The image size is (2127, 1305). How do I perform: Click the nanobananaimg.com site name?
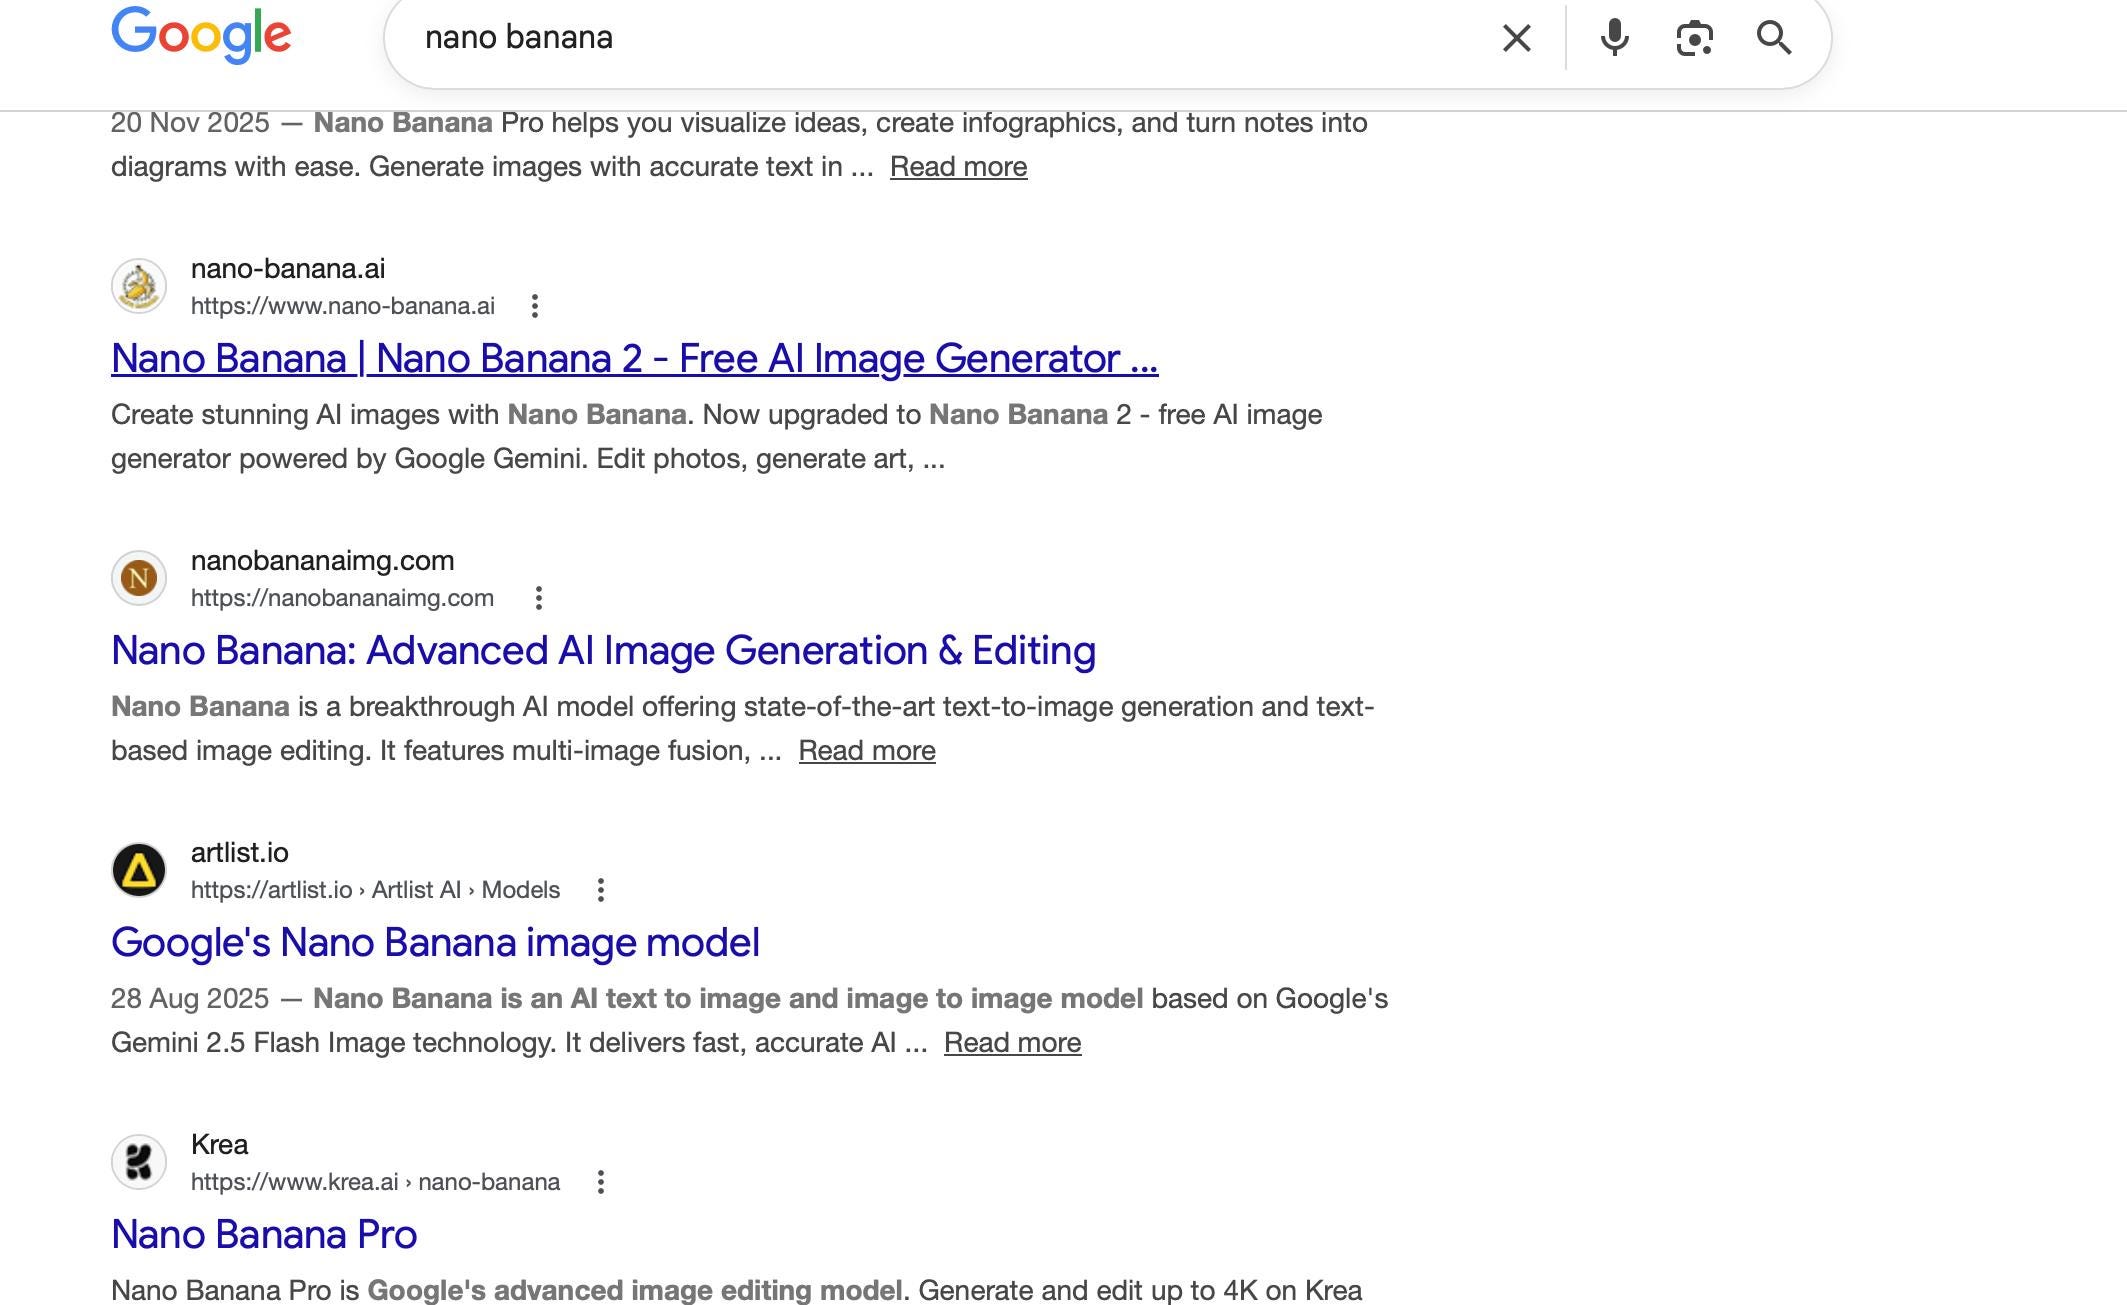coord(322,561)
